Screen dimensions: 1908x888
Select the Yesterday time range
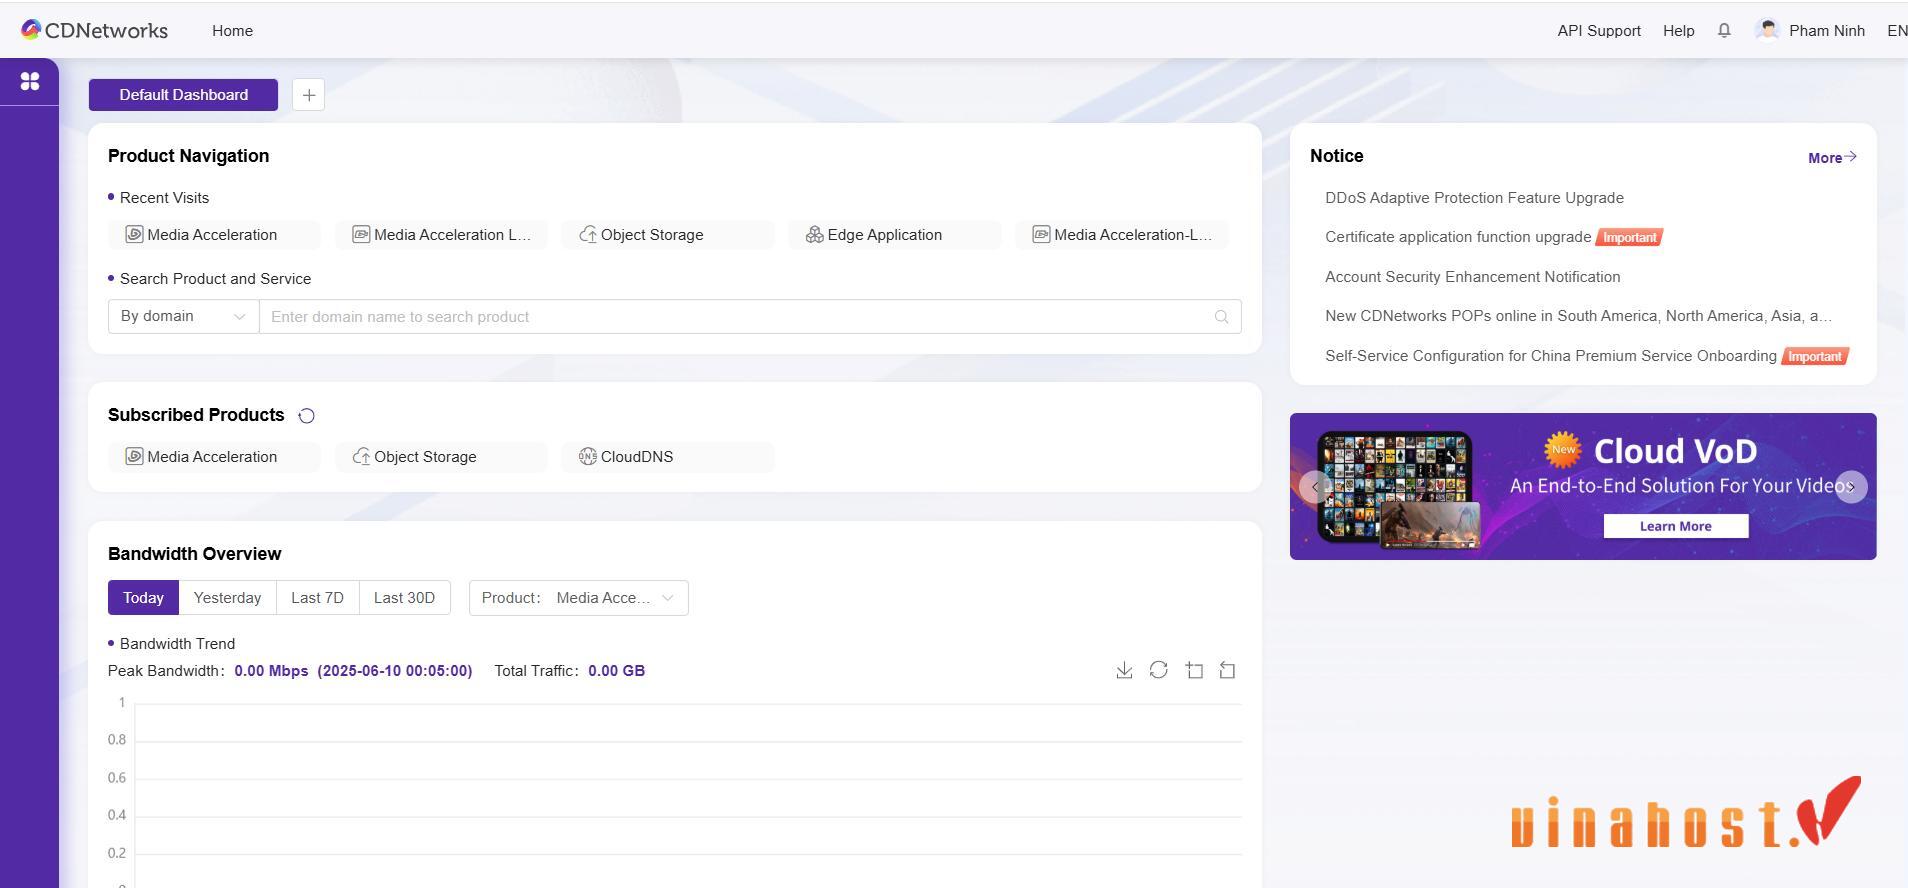pyautogui.click(x=227, y=598)
